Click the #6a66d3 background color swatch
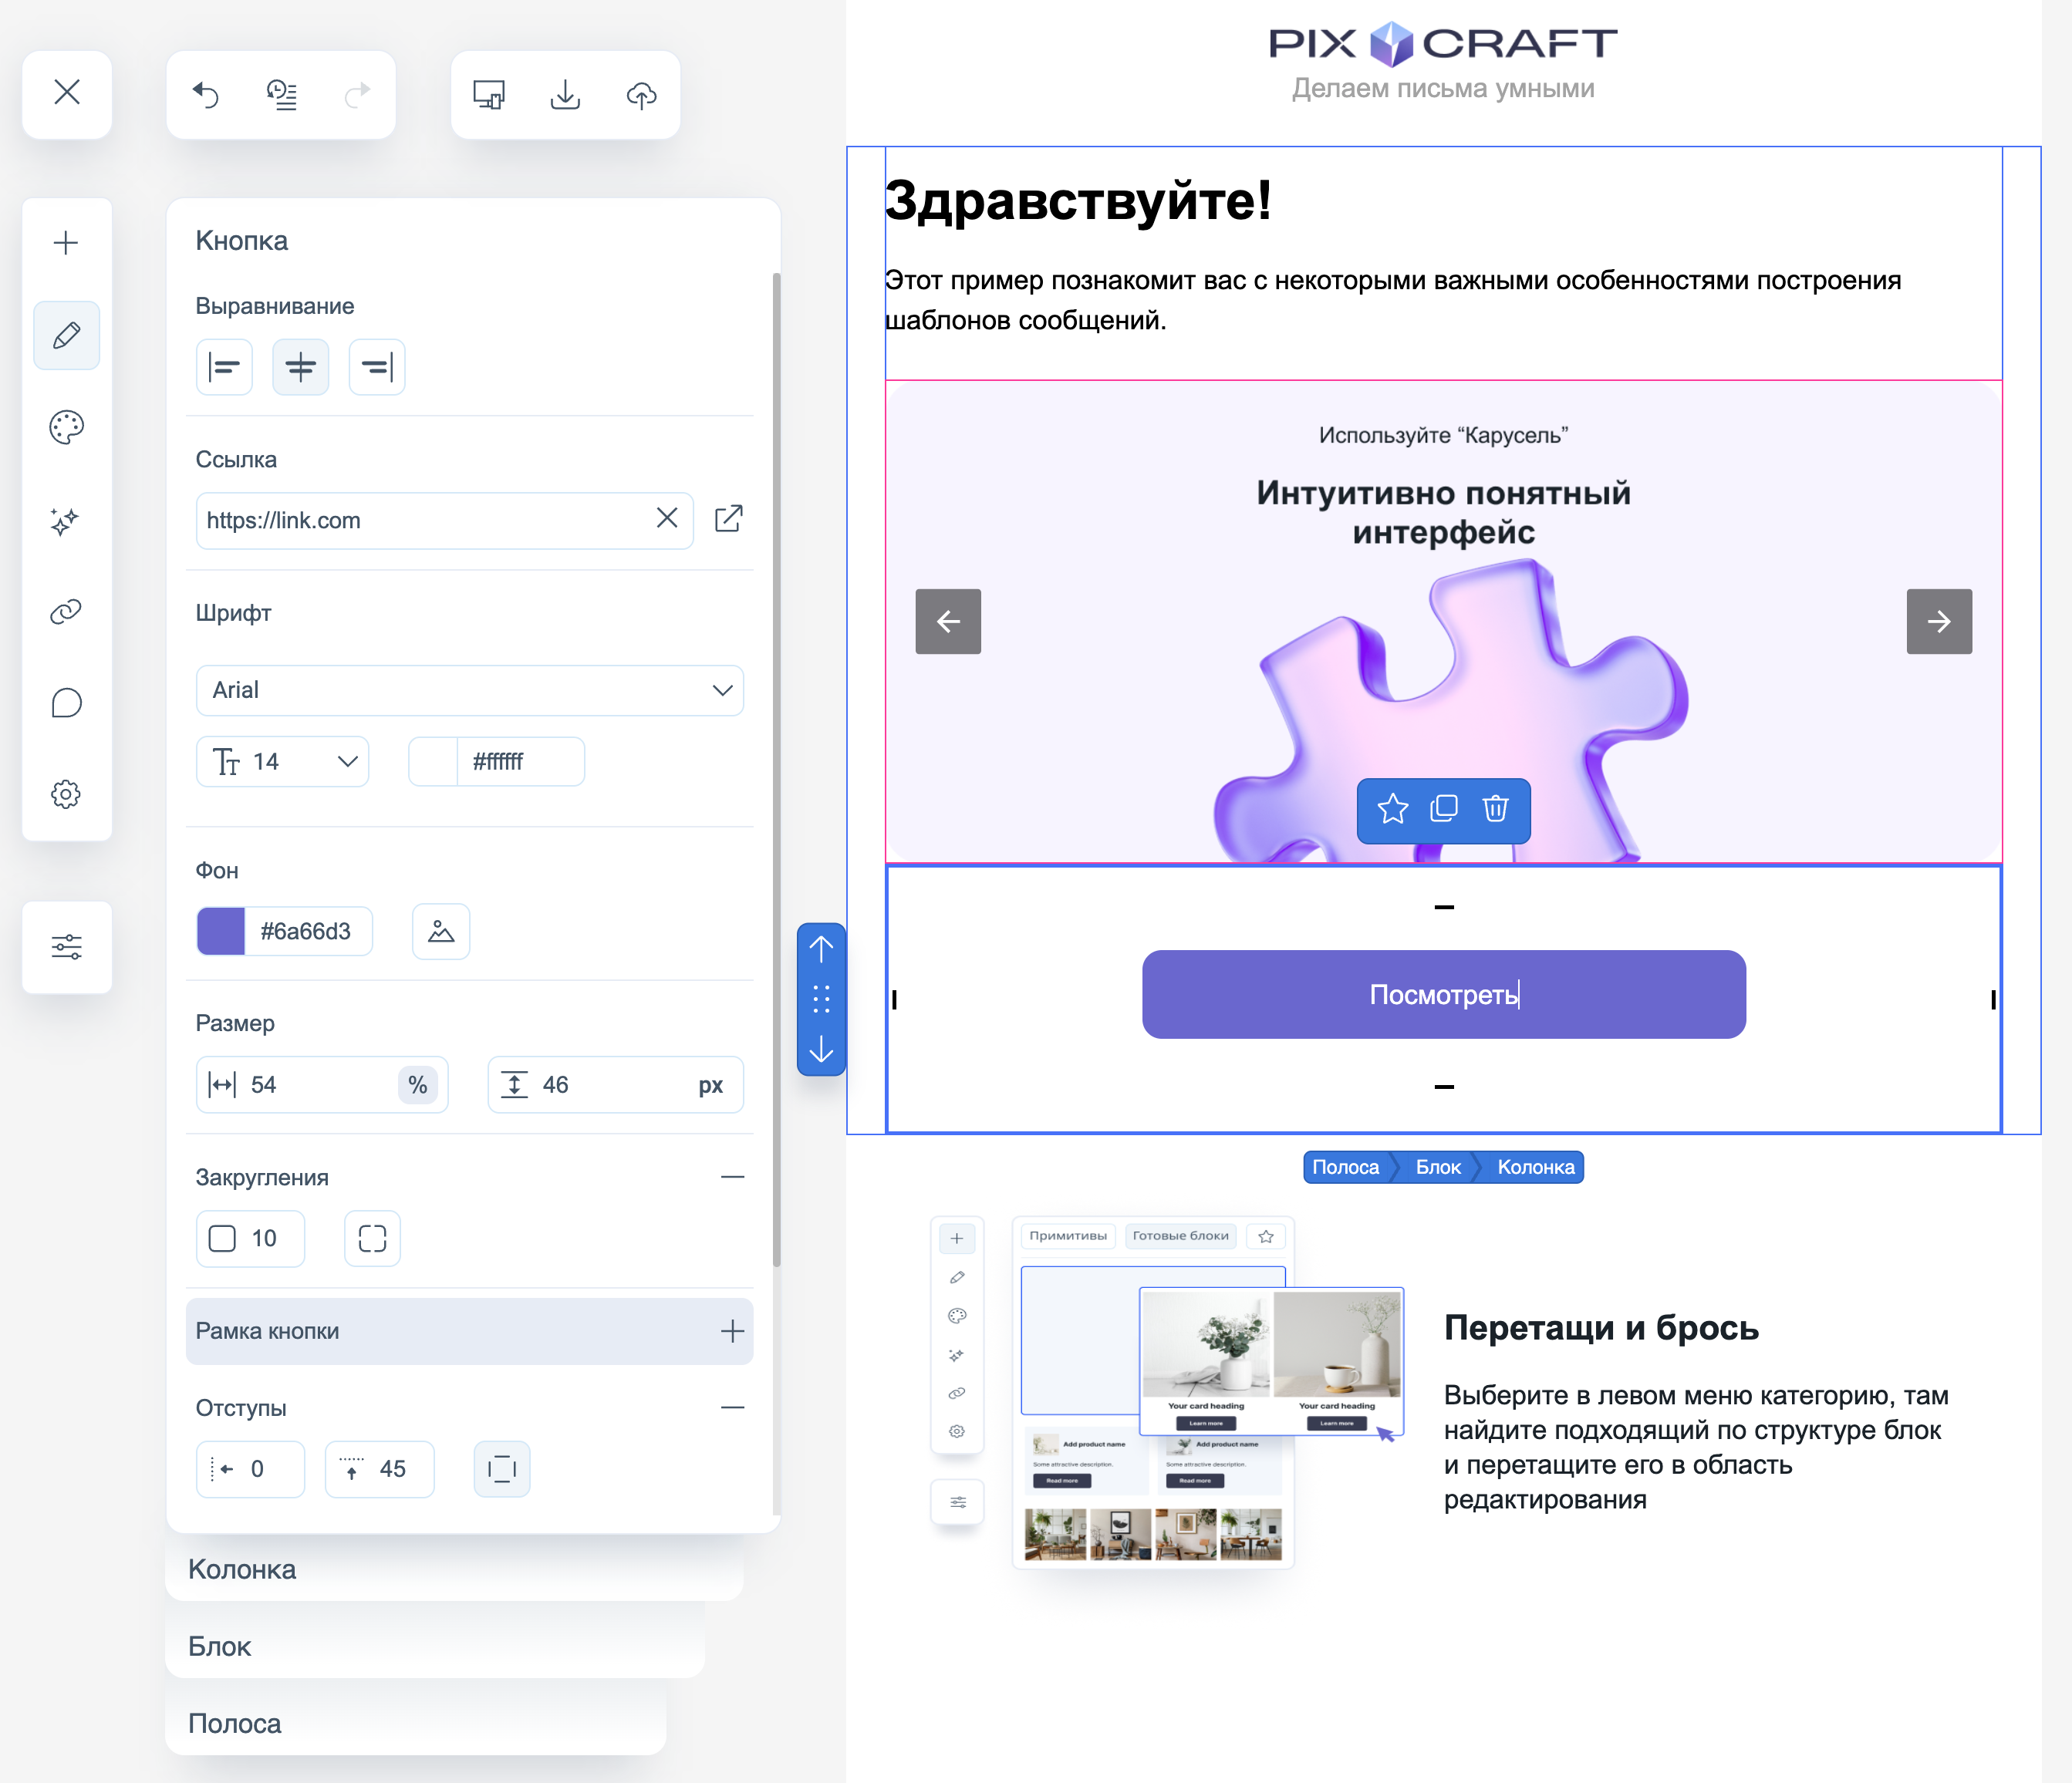2072x1783 pixels. pyautogui.click(x=221, y=931)
